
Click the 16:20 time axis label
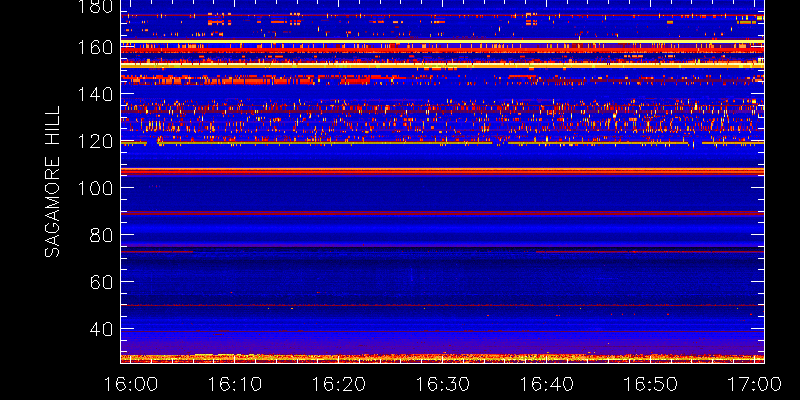[x=338, y=384]
